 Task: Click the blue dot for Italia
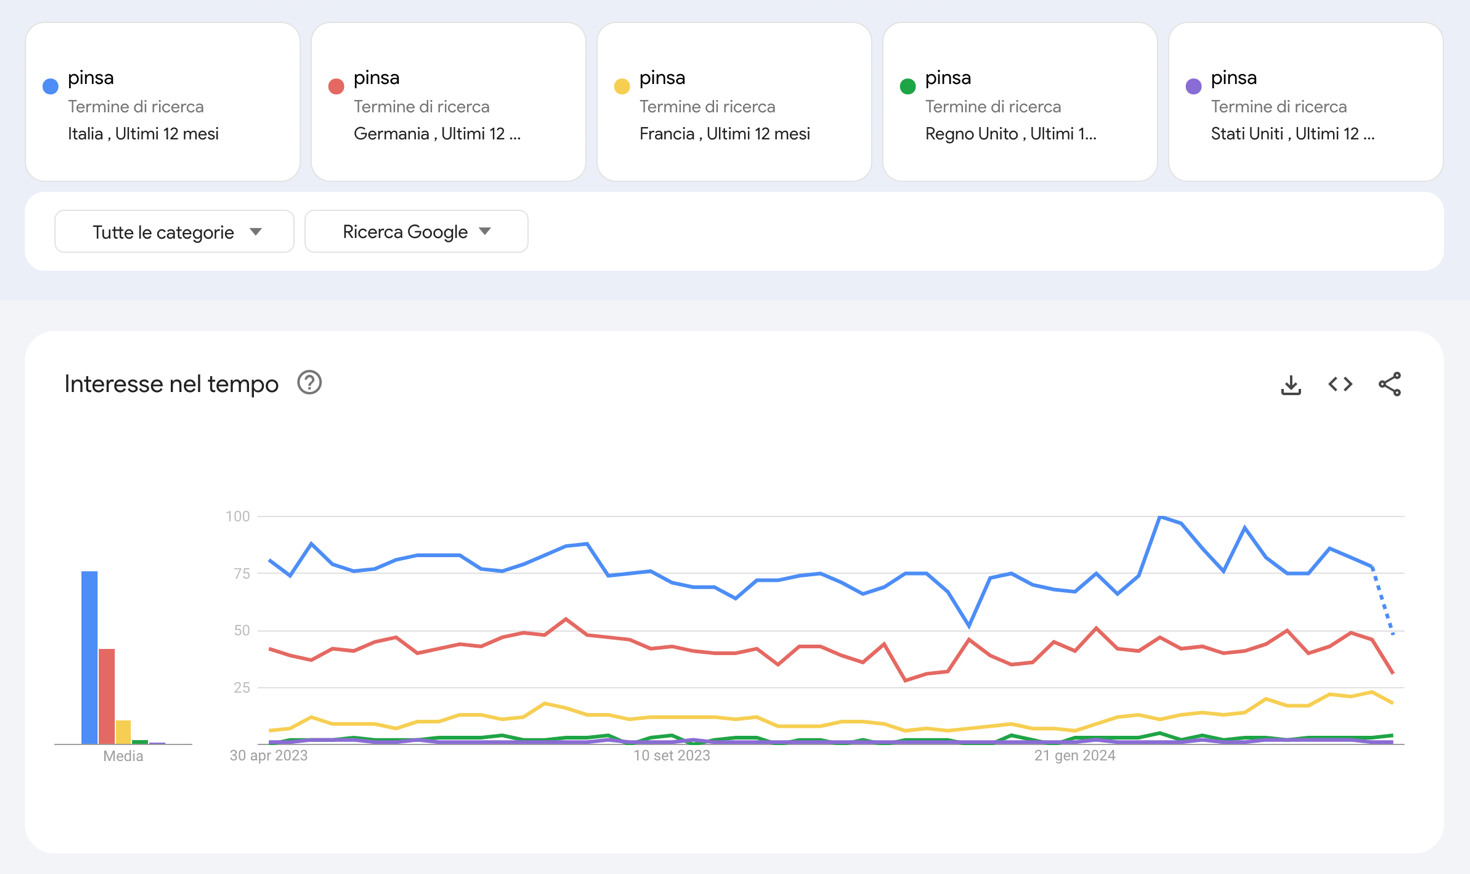(50, 86)
